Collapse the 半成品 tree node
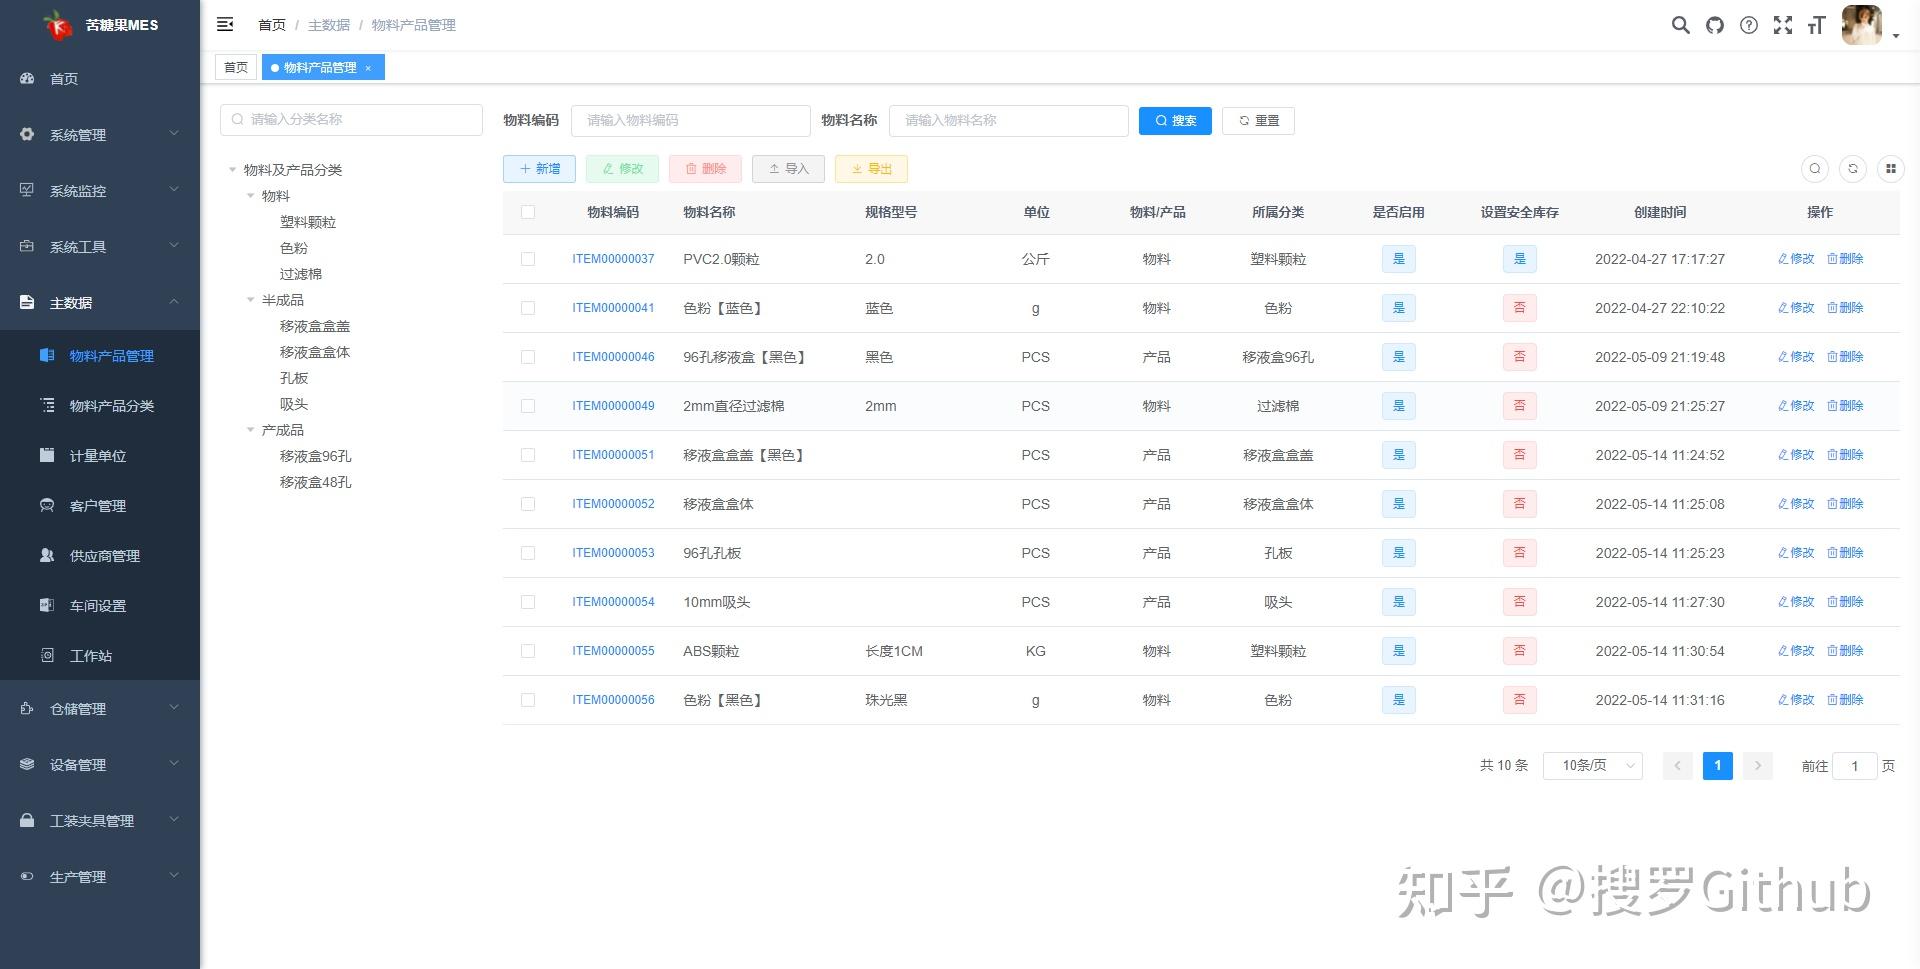 (251, 299)
